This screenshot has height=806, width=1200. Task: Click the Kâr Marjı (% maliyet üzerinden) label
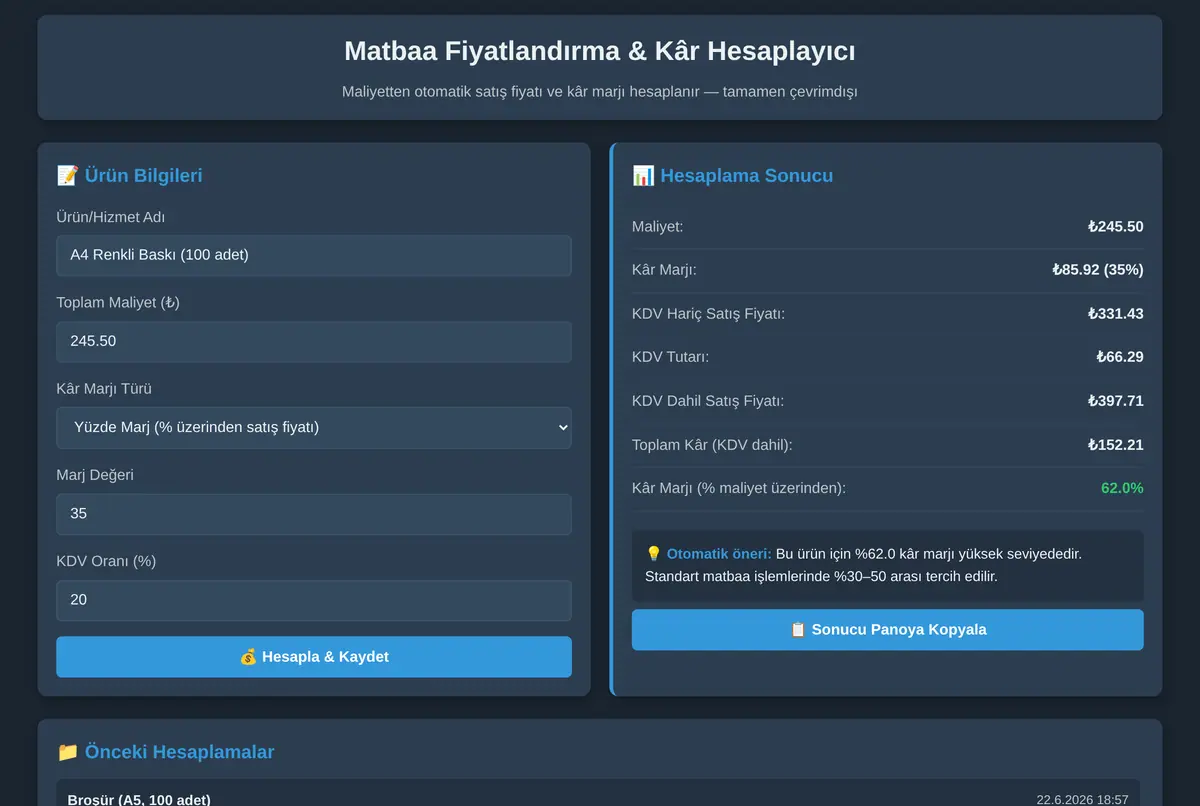[739, 488]
